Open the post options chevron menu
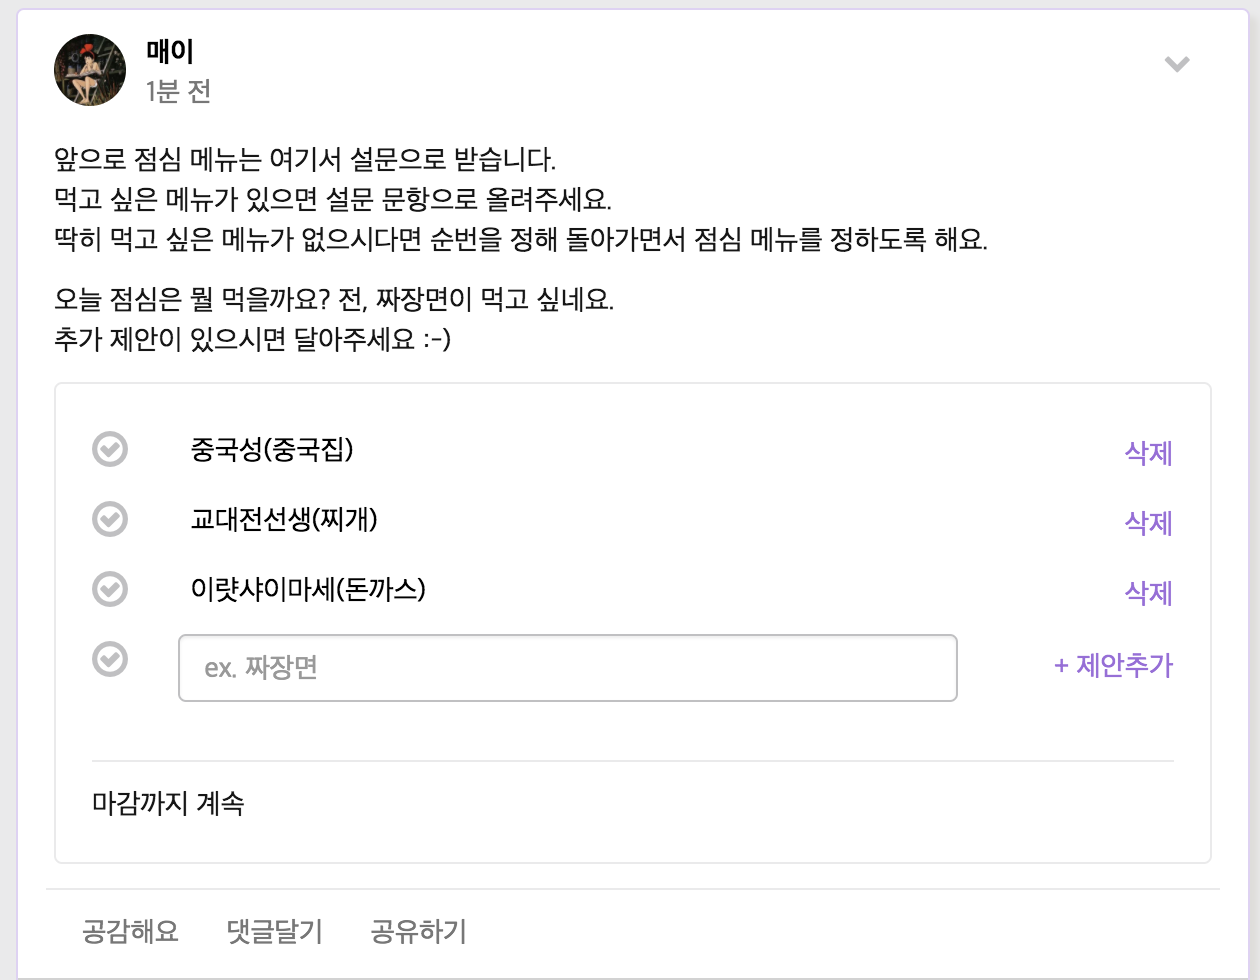This screenshot has height=980, width=1260. pos(1177,64)
